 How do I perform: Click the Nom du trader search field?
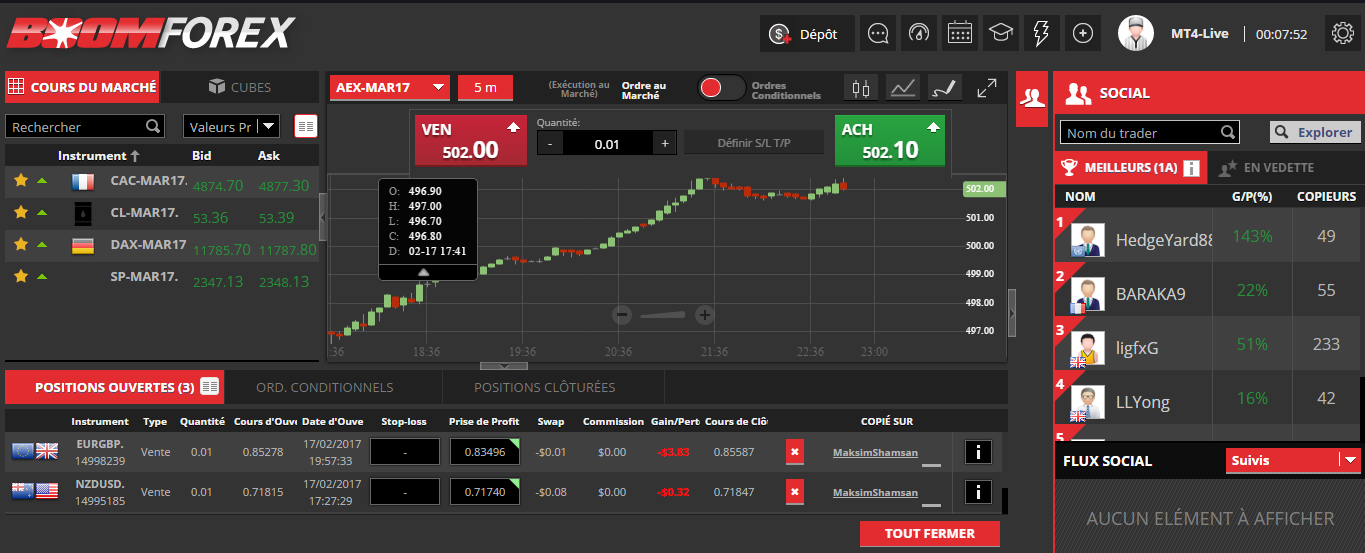pos(1140,132)
